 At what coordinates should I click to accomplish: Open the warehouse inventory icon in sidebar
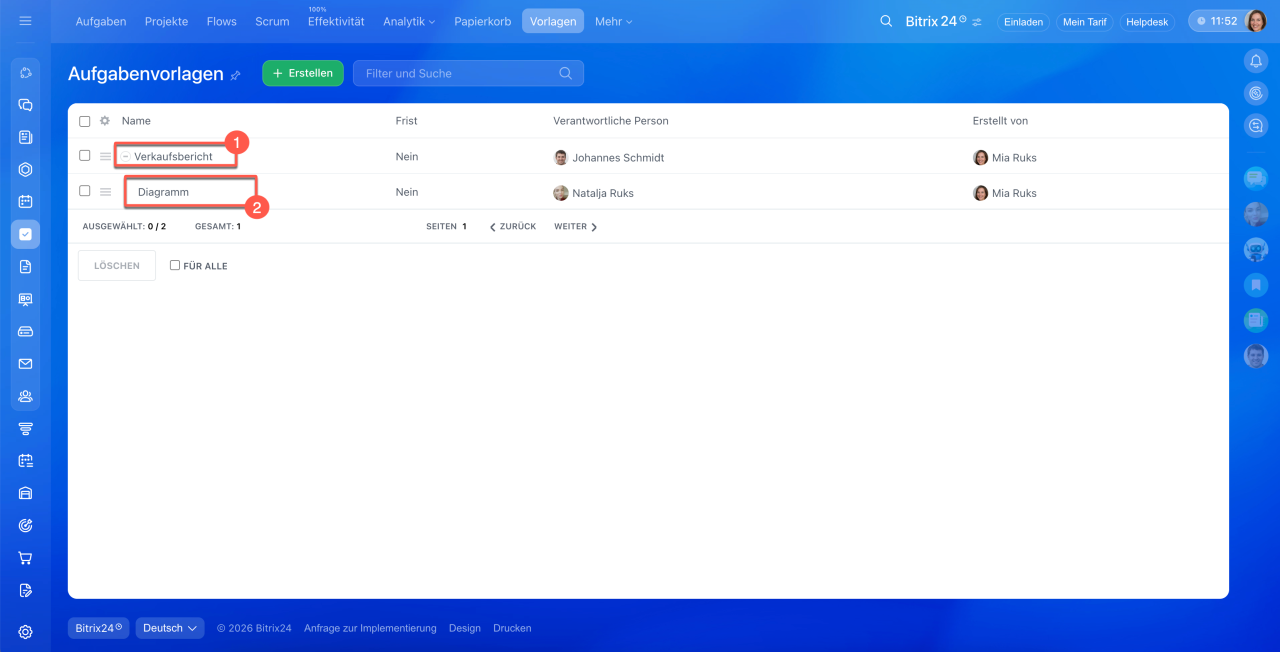[26, 493]
